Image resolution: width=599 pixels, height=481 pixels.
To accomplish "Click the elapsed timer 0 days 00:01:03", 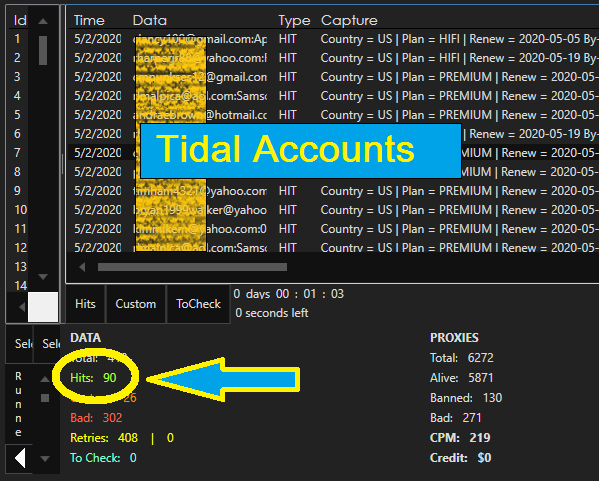I will tap(288, 294).
